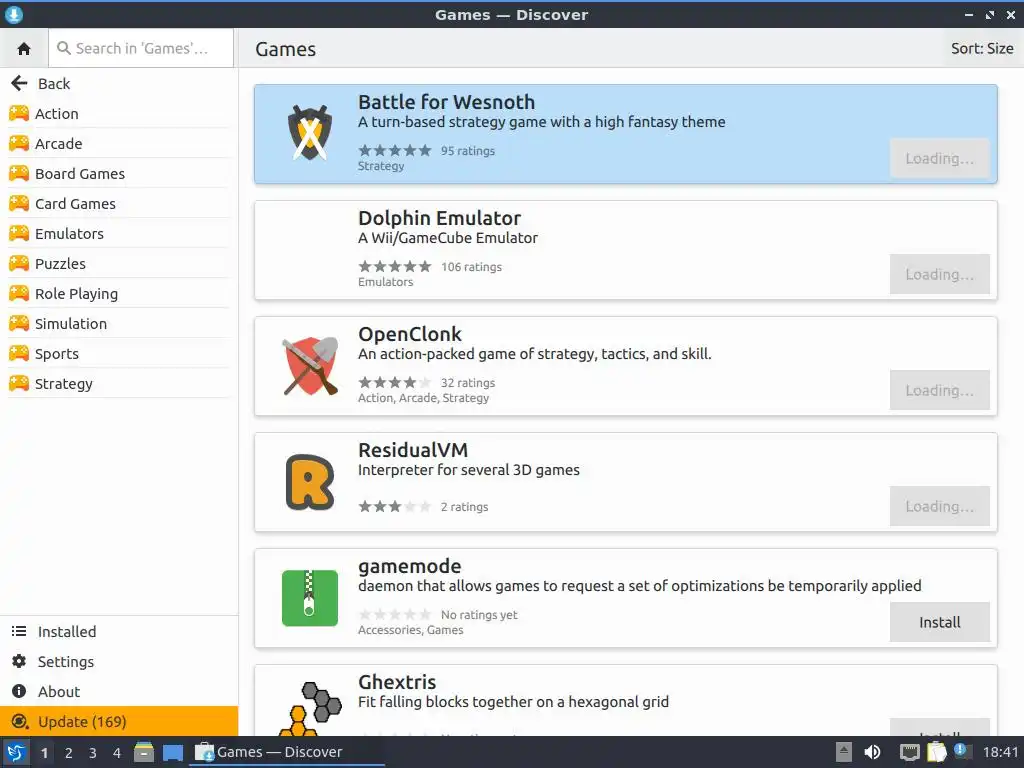
Task: Click the Board Games gamepad icon
Action: (19, 174)
